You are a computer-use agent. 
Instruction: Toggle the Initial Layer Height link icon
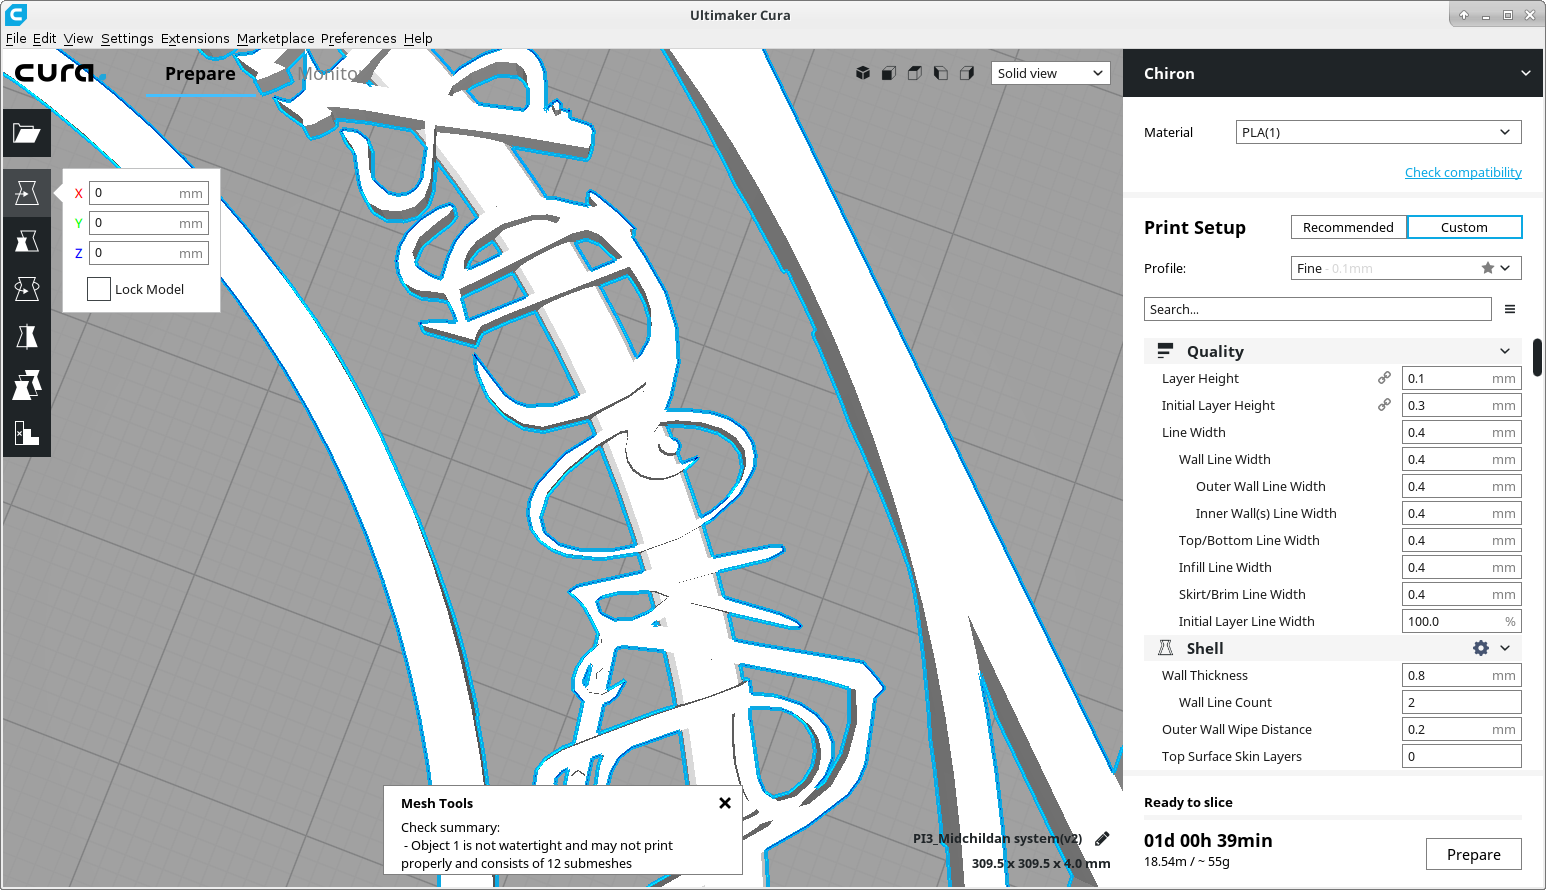pos(1384,405)
